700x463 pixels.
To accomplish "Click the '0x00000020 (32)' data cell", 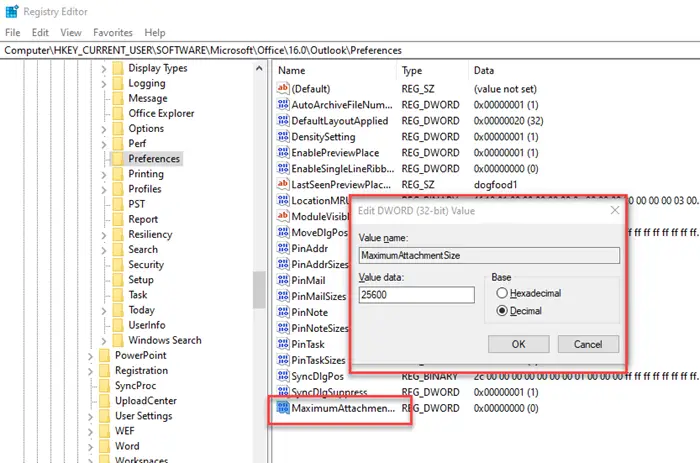I will [x=508, y=121].
